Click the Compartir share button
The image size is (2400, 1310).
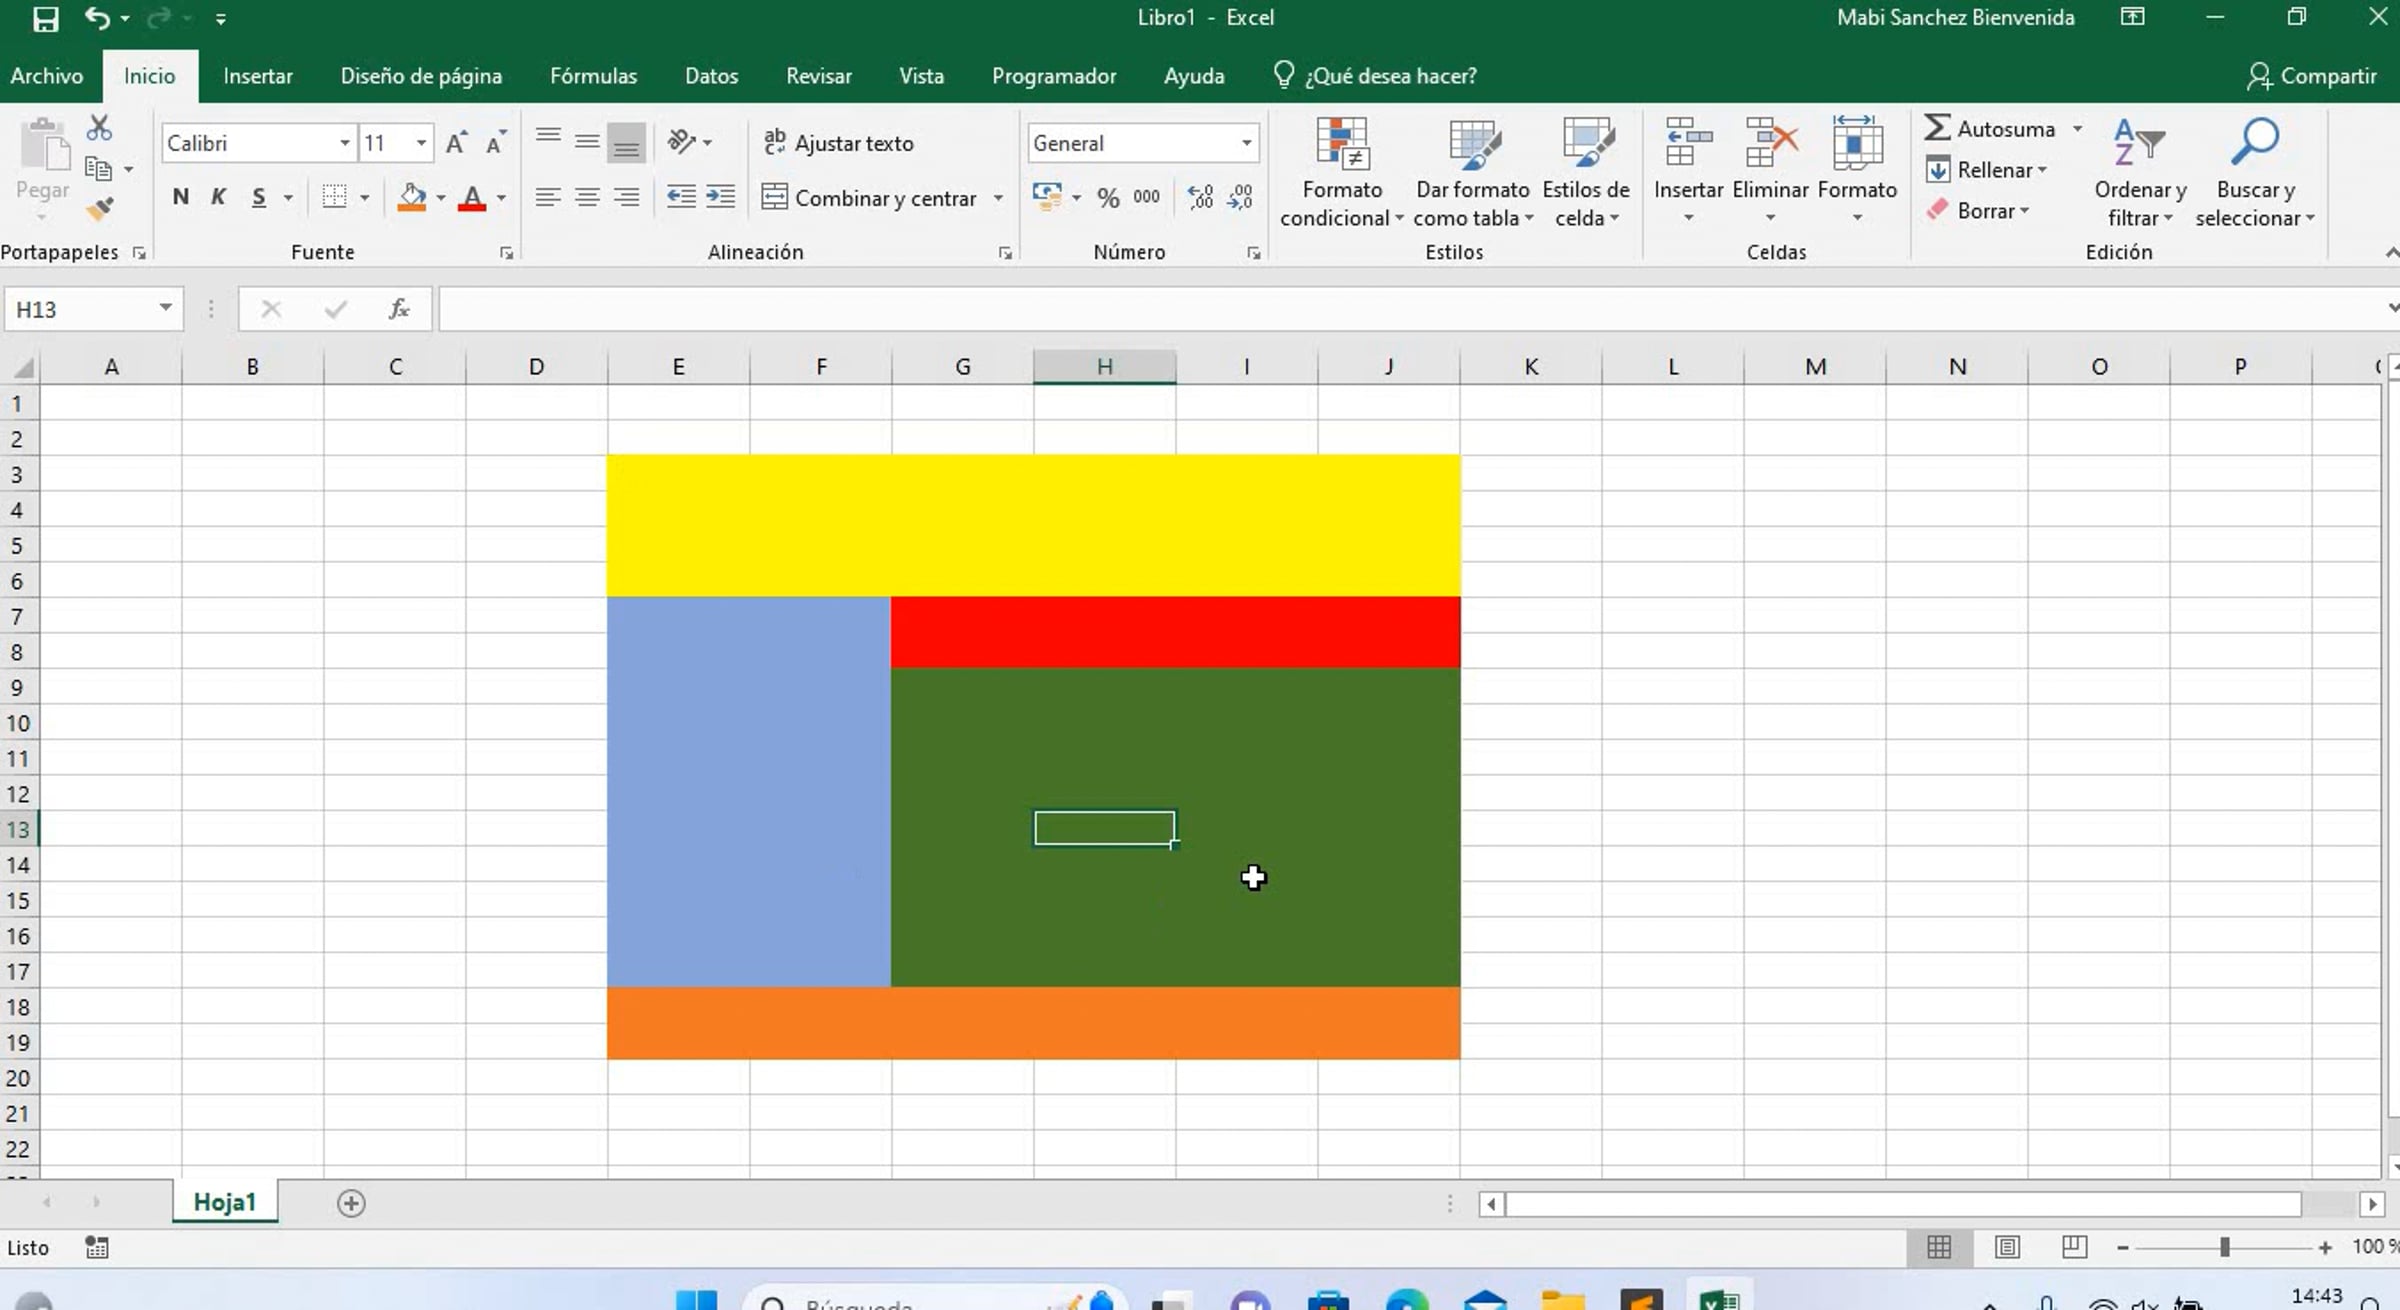(x=2312, y=76)
